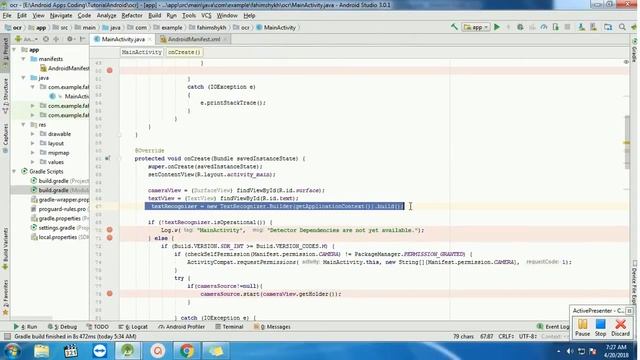The width and height of the screenshot is (640, 360).
Task: Open the AVD Manager icon
Action: click(x=581, y=27)
